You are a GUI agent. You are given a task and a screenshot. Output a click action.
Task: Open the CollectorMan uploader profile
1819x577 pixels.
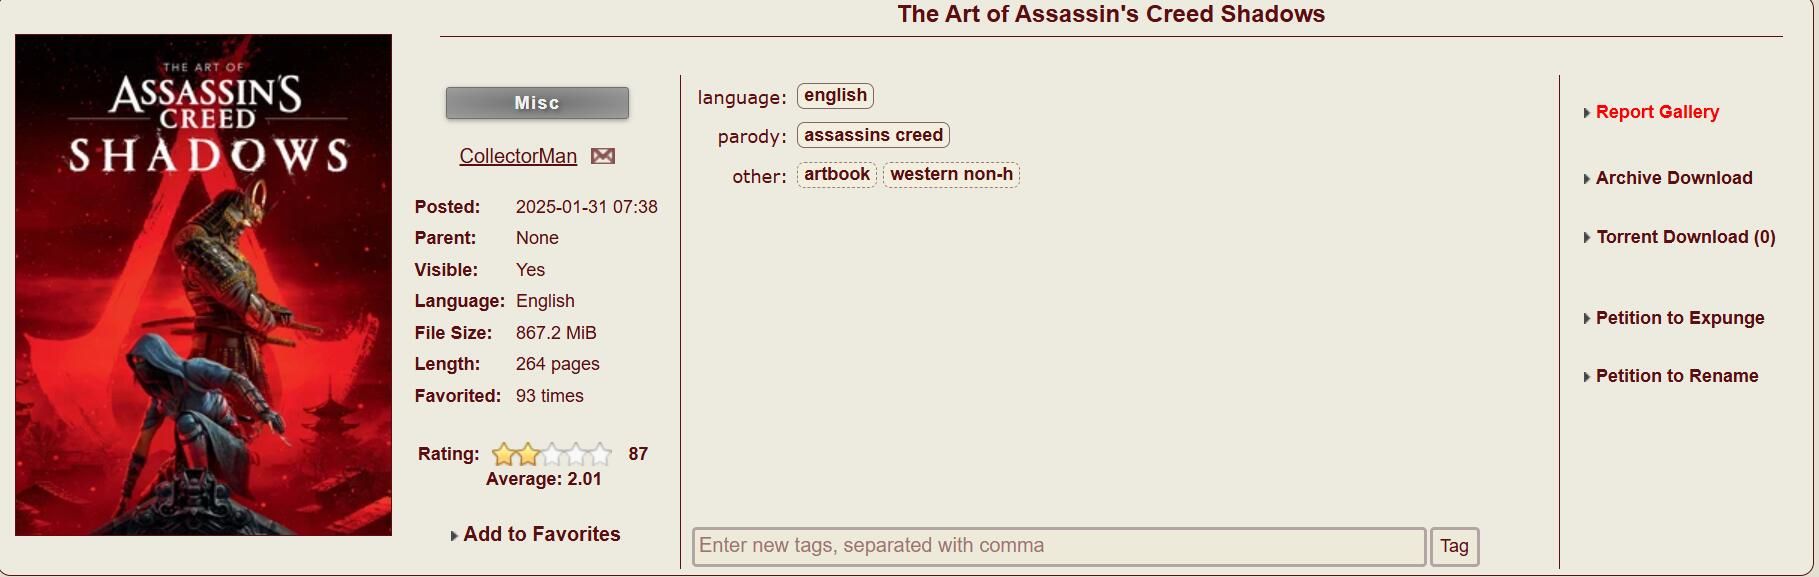pos(518,156)
